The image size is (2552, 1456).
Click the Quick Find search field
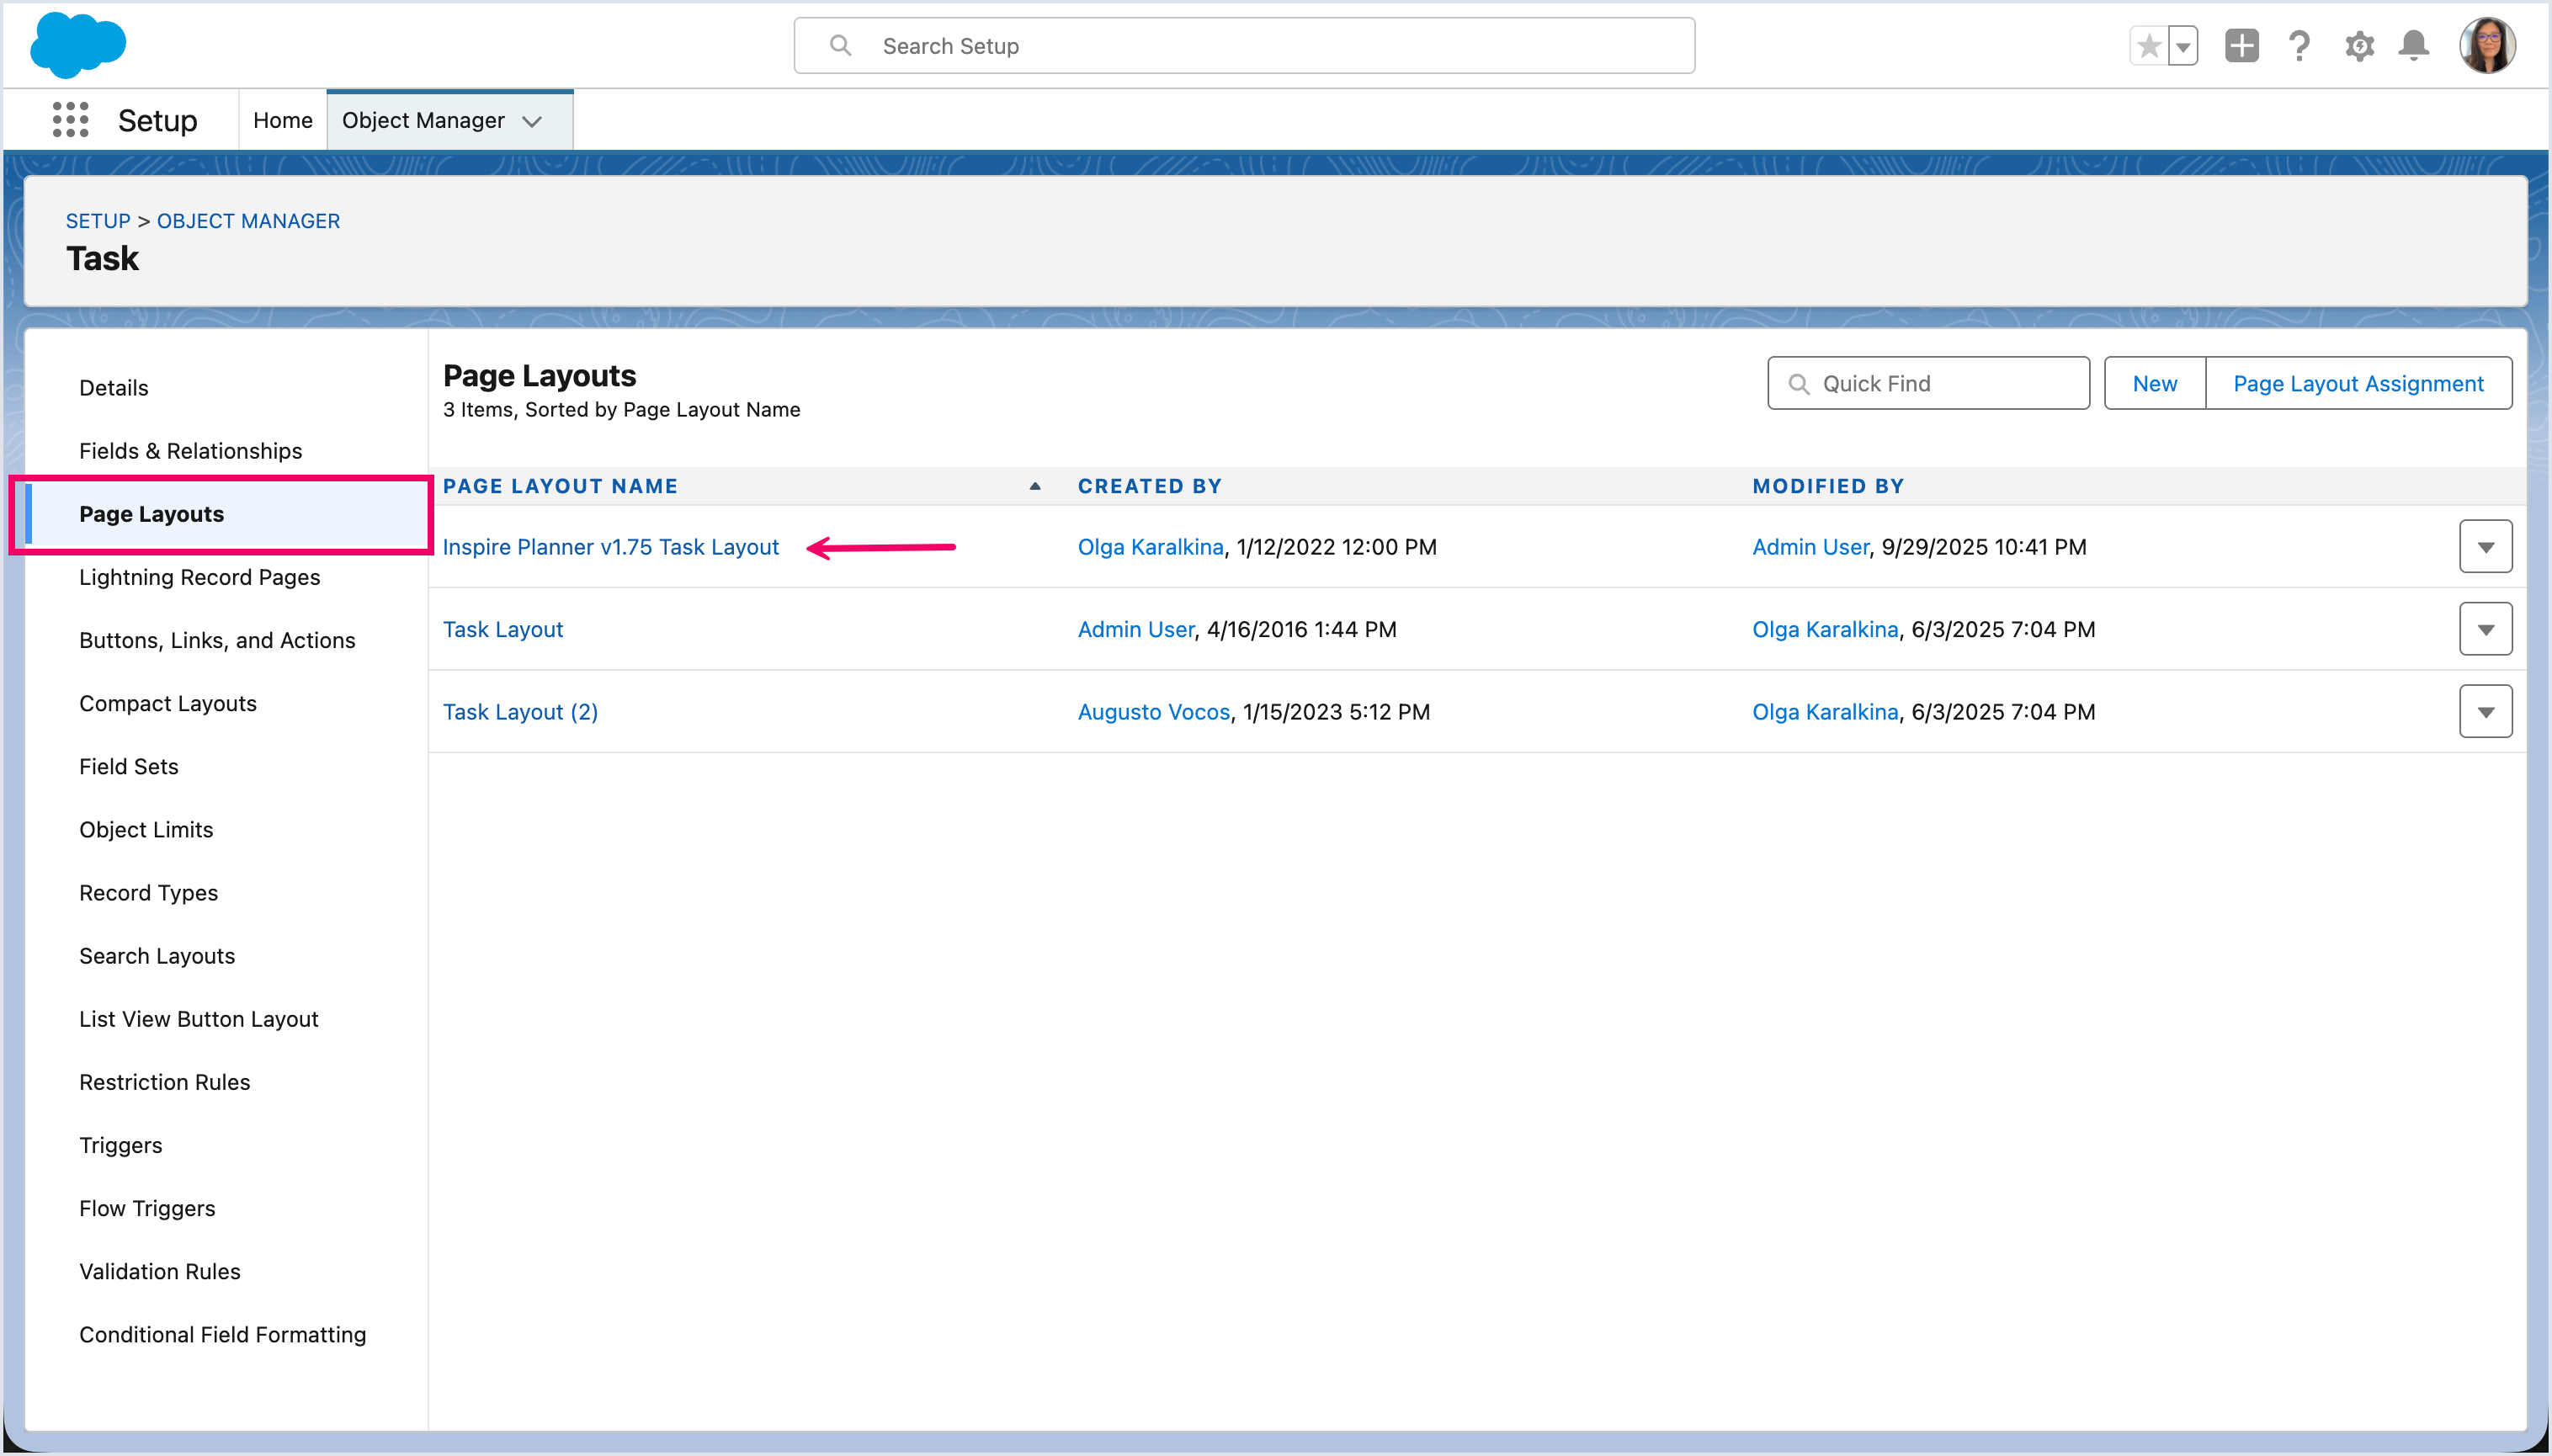[x=1940, y=384]
